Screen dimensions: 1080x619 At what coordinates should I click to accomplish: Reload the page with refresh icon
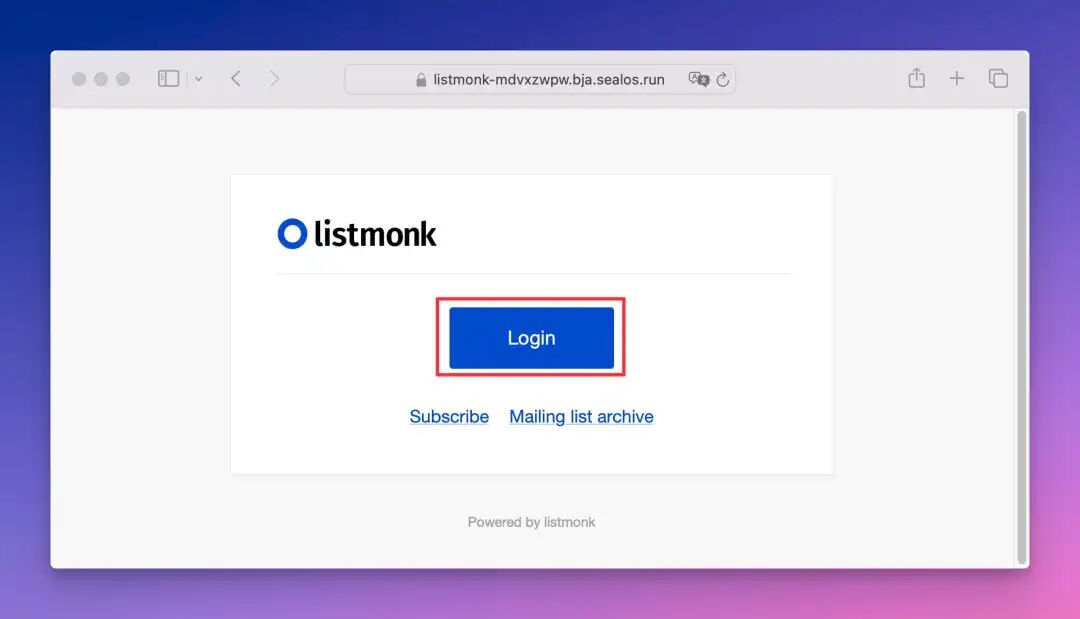click(723, 79)
